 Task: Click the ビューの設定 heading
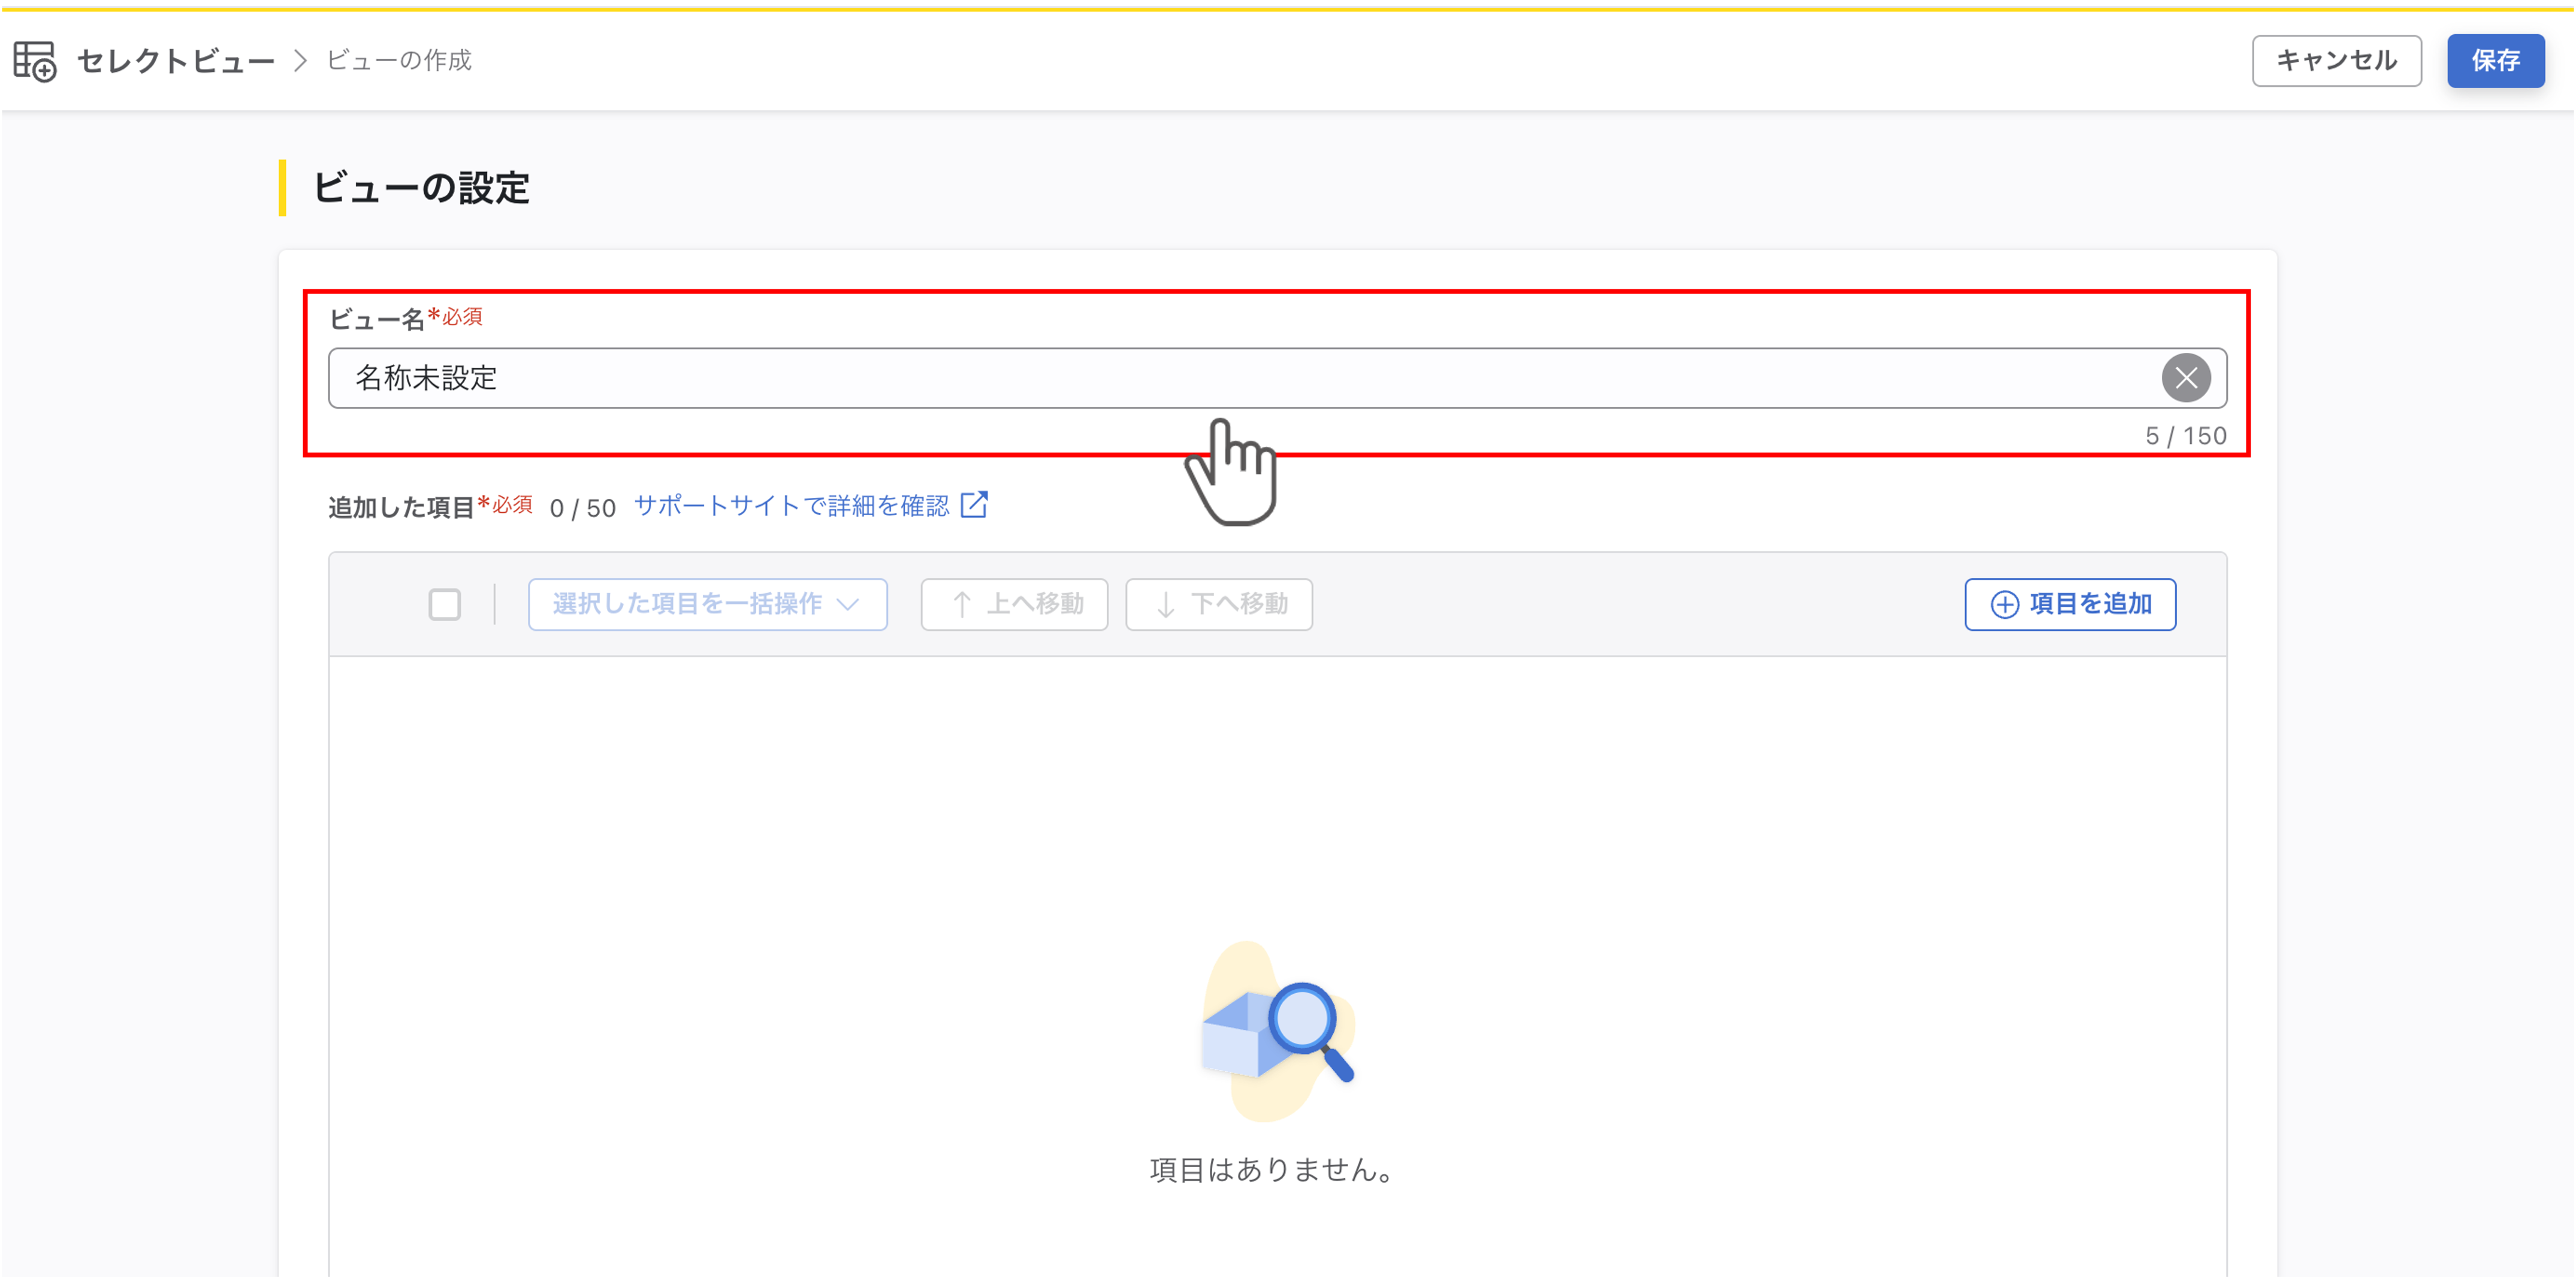click(x=421, y=188)
